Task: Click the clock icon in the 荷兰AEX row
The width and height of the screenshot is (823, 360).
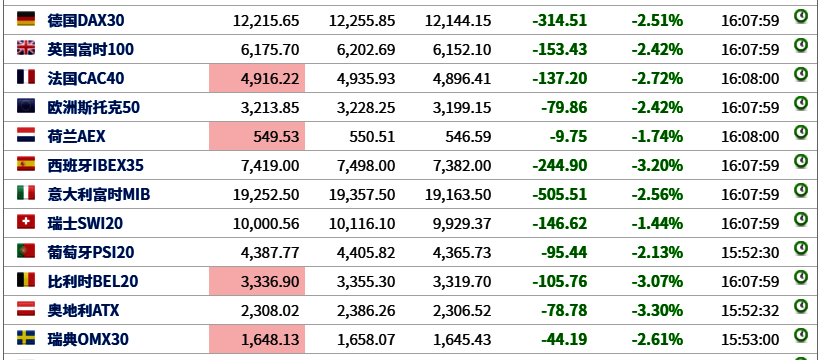Action: tap(800, 133)
